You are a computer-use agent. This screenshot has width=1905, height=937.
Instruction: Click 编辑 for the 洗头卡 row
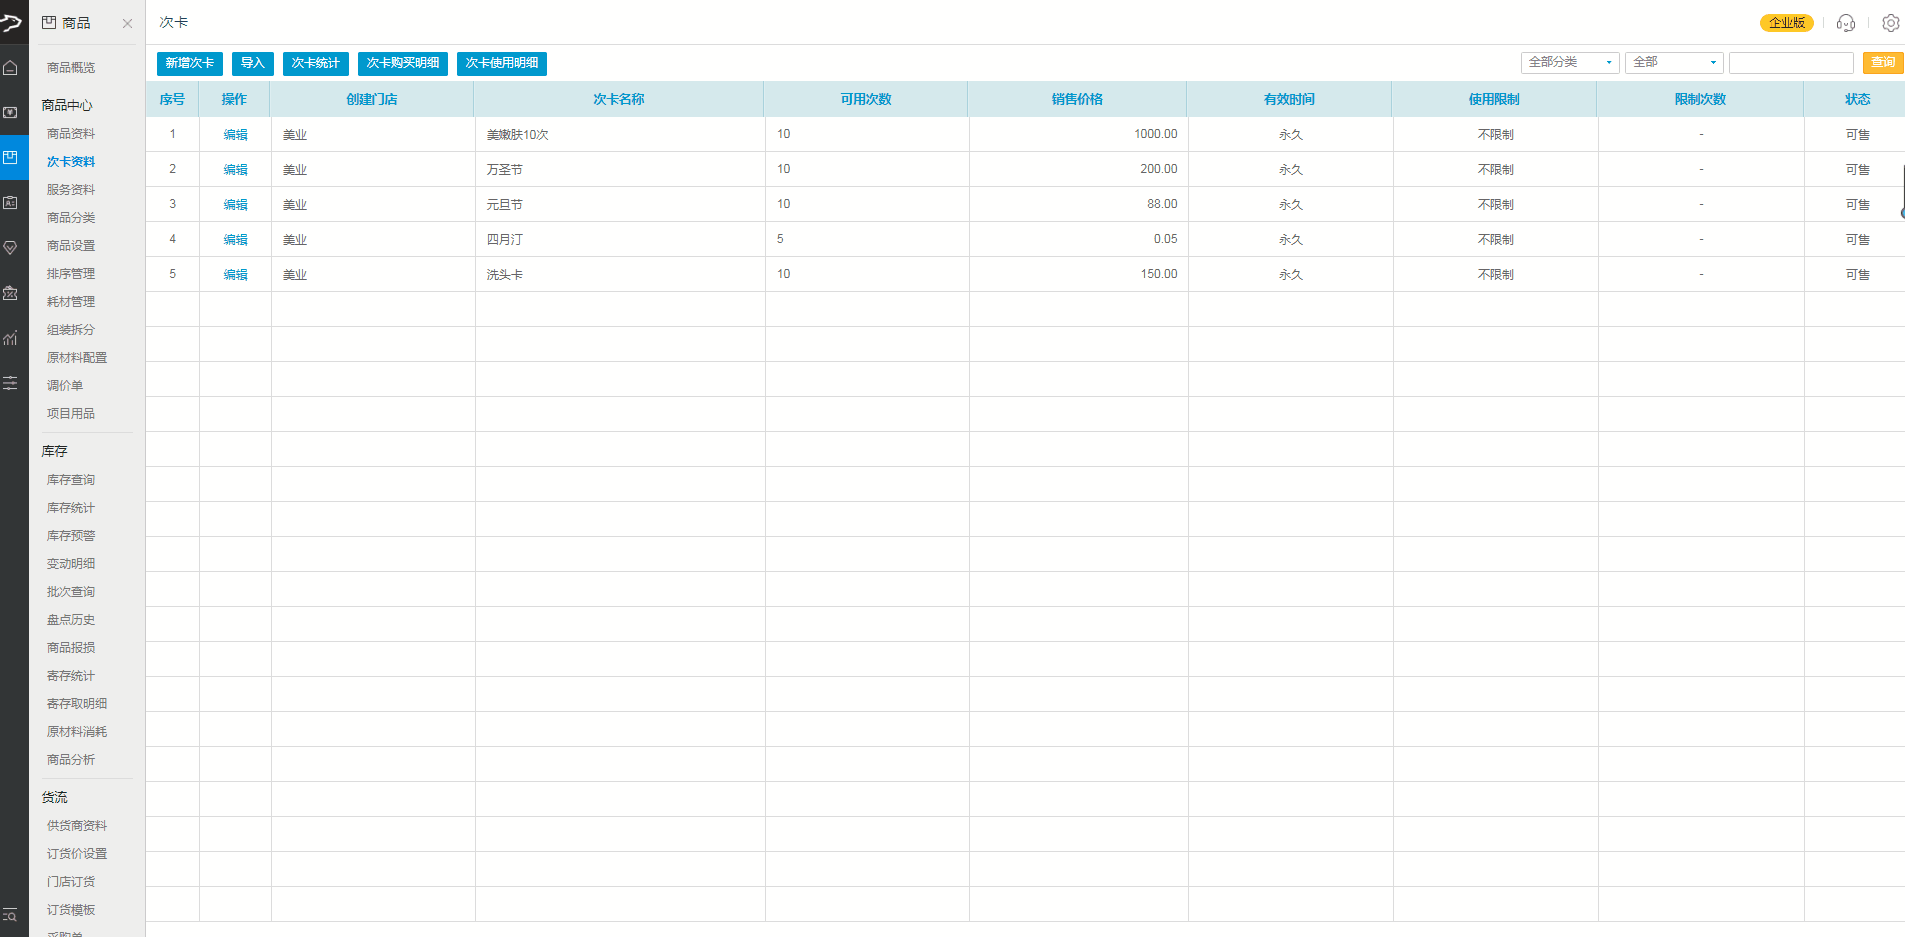236,275
